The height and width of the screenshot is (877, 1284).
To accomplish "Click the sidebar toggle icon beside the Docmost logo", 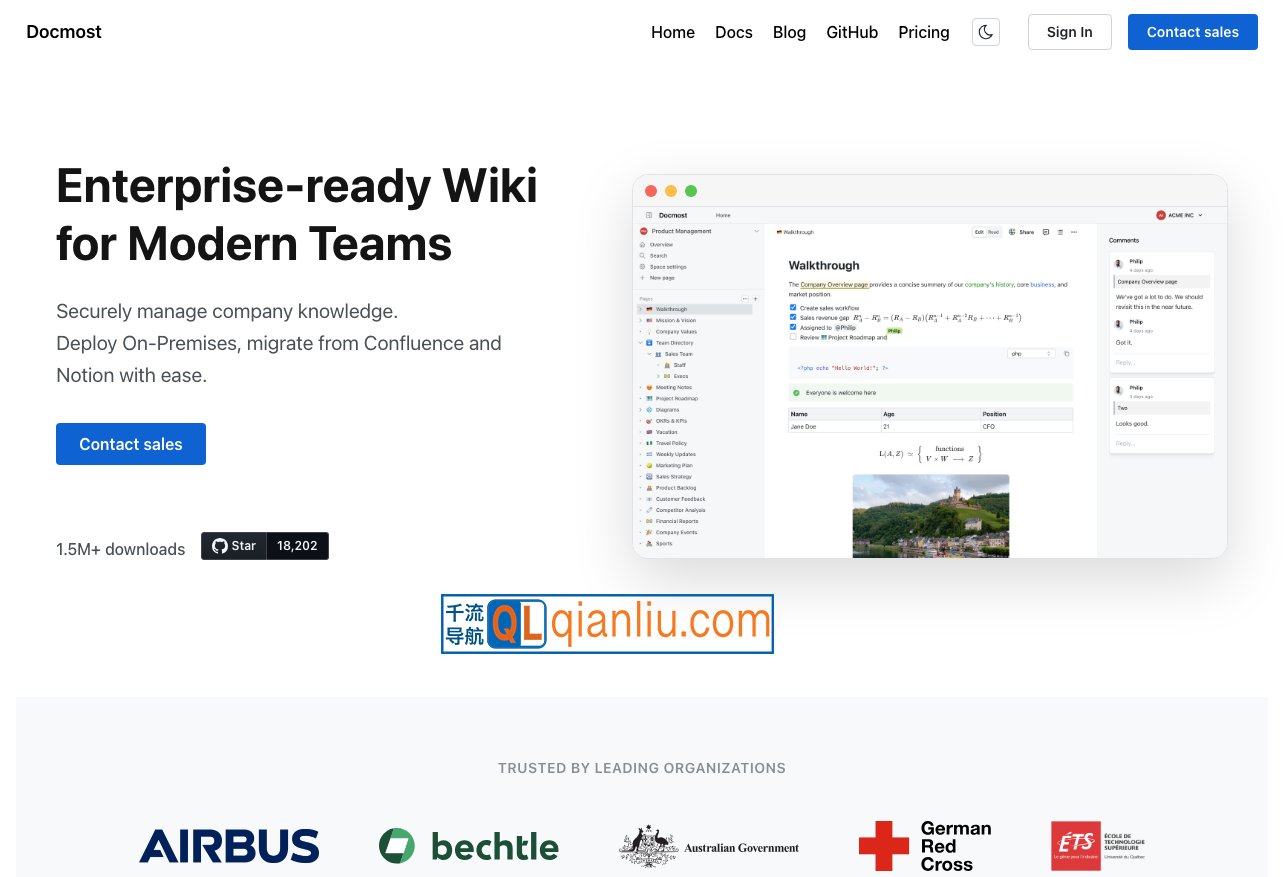I will tap(649, 215).
